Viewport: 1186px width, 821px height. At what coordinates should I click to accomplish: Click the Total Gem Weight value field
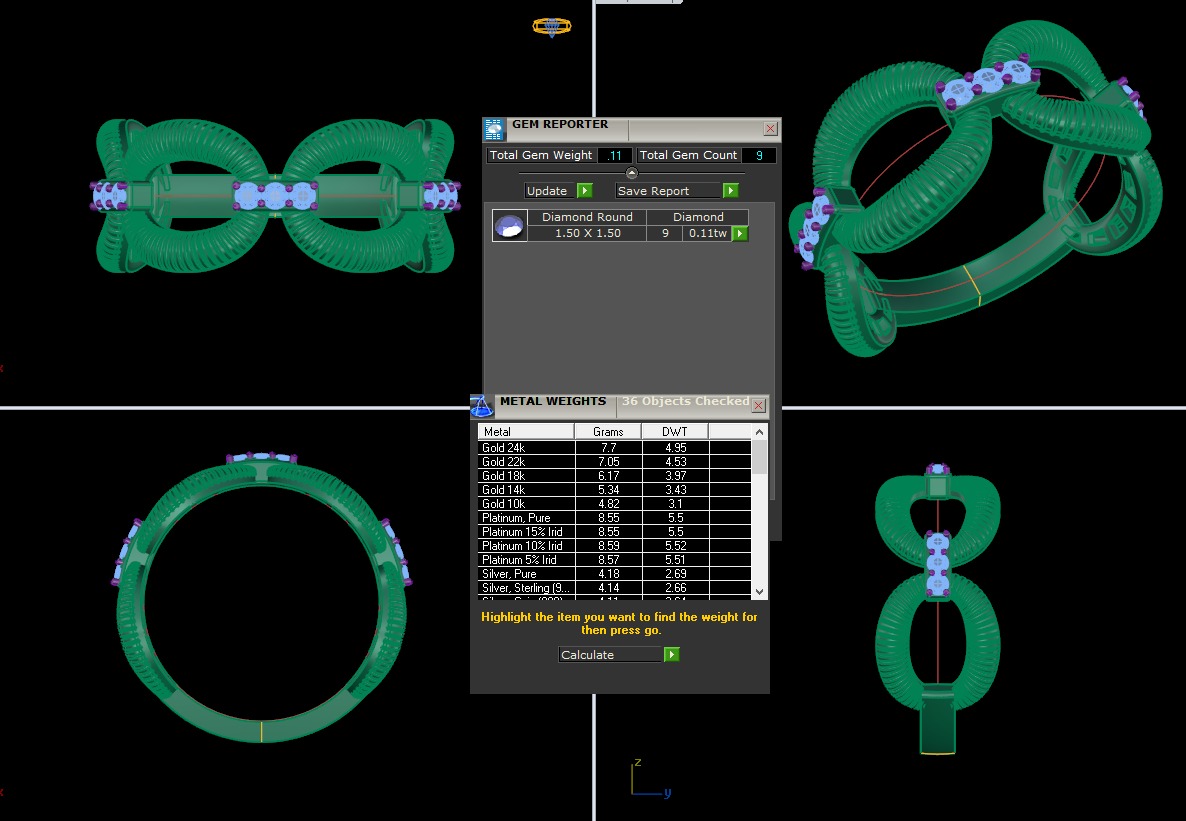[x=615, y=156]
